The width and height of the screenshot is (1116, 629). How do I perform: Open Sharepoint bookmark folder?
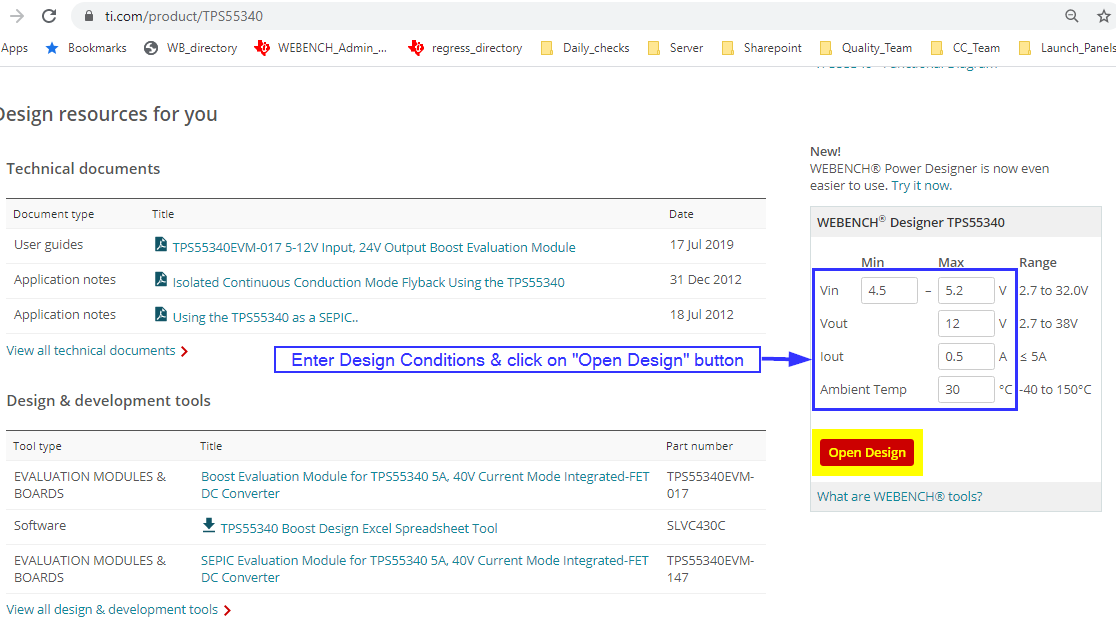762,48
